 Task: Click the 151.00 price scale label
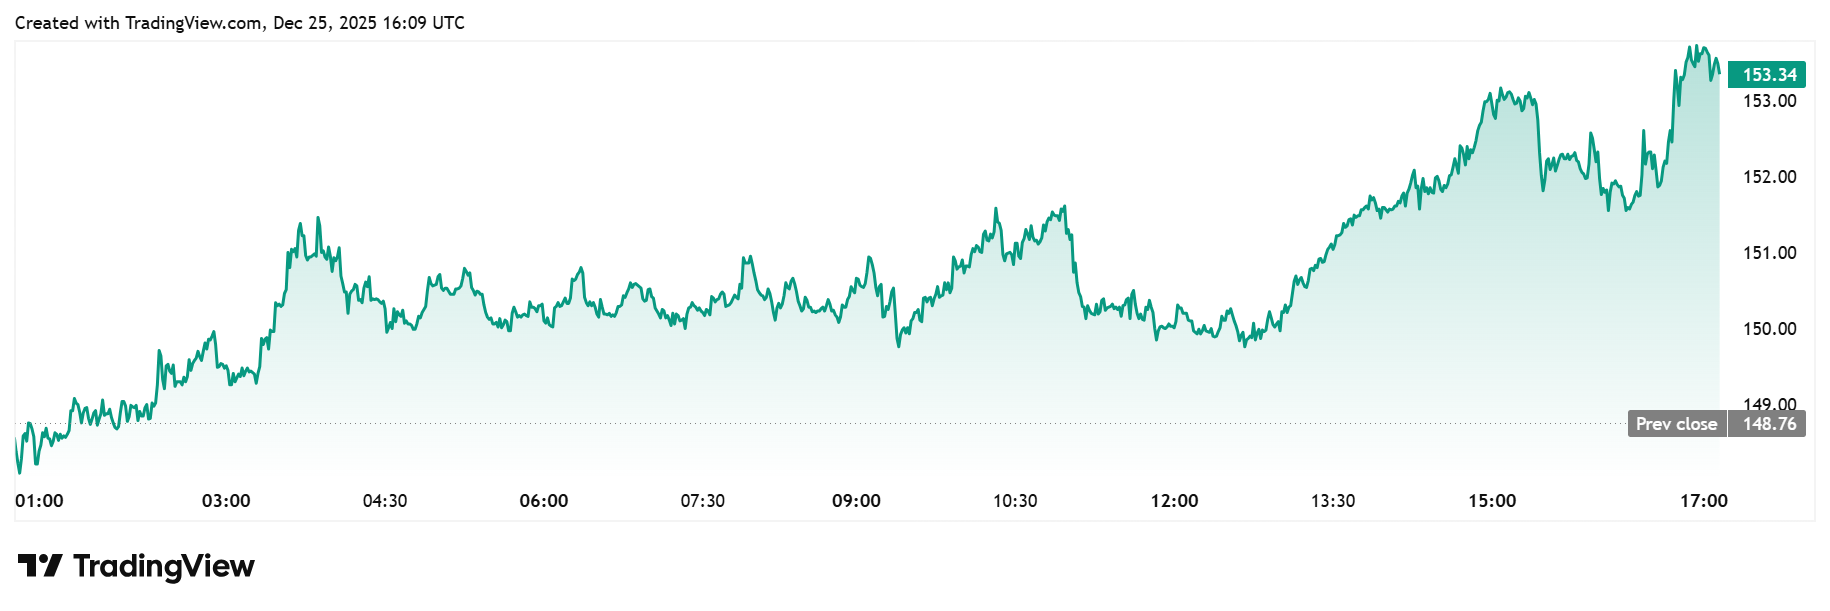[1769, 253]
